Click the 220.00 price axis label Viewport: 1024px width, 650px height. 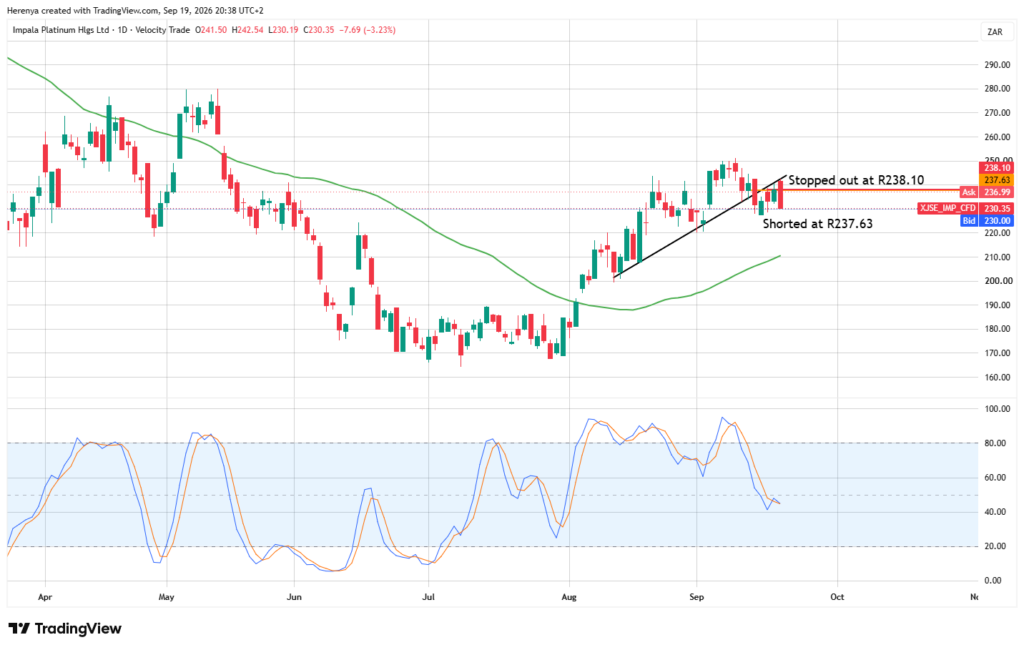click(x=999, y=233)
